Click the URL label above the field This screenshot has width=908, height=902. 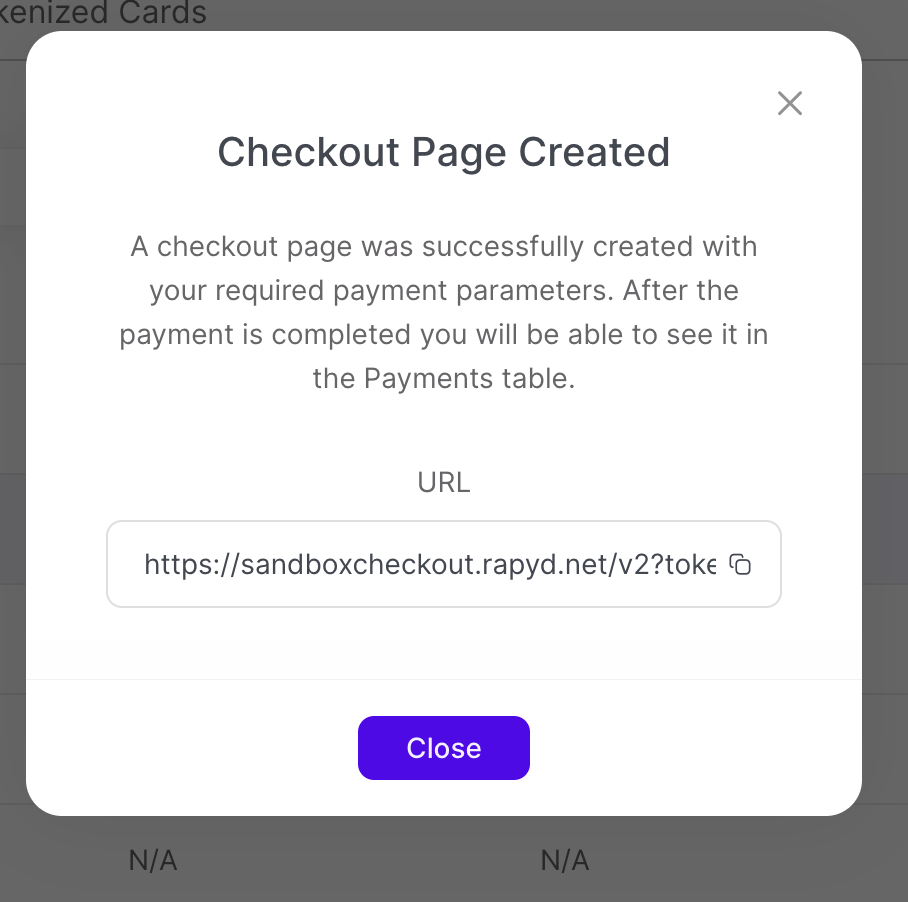click(x=444, y=483)
